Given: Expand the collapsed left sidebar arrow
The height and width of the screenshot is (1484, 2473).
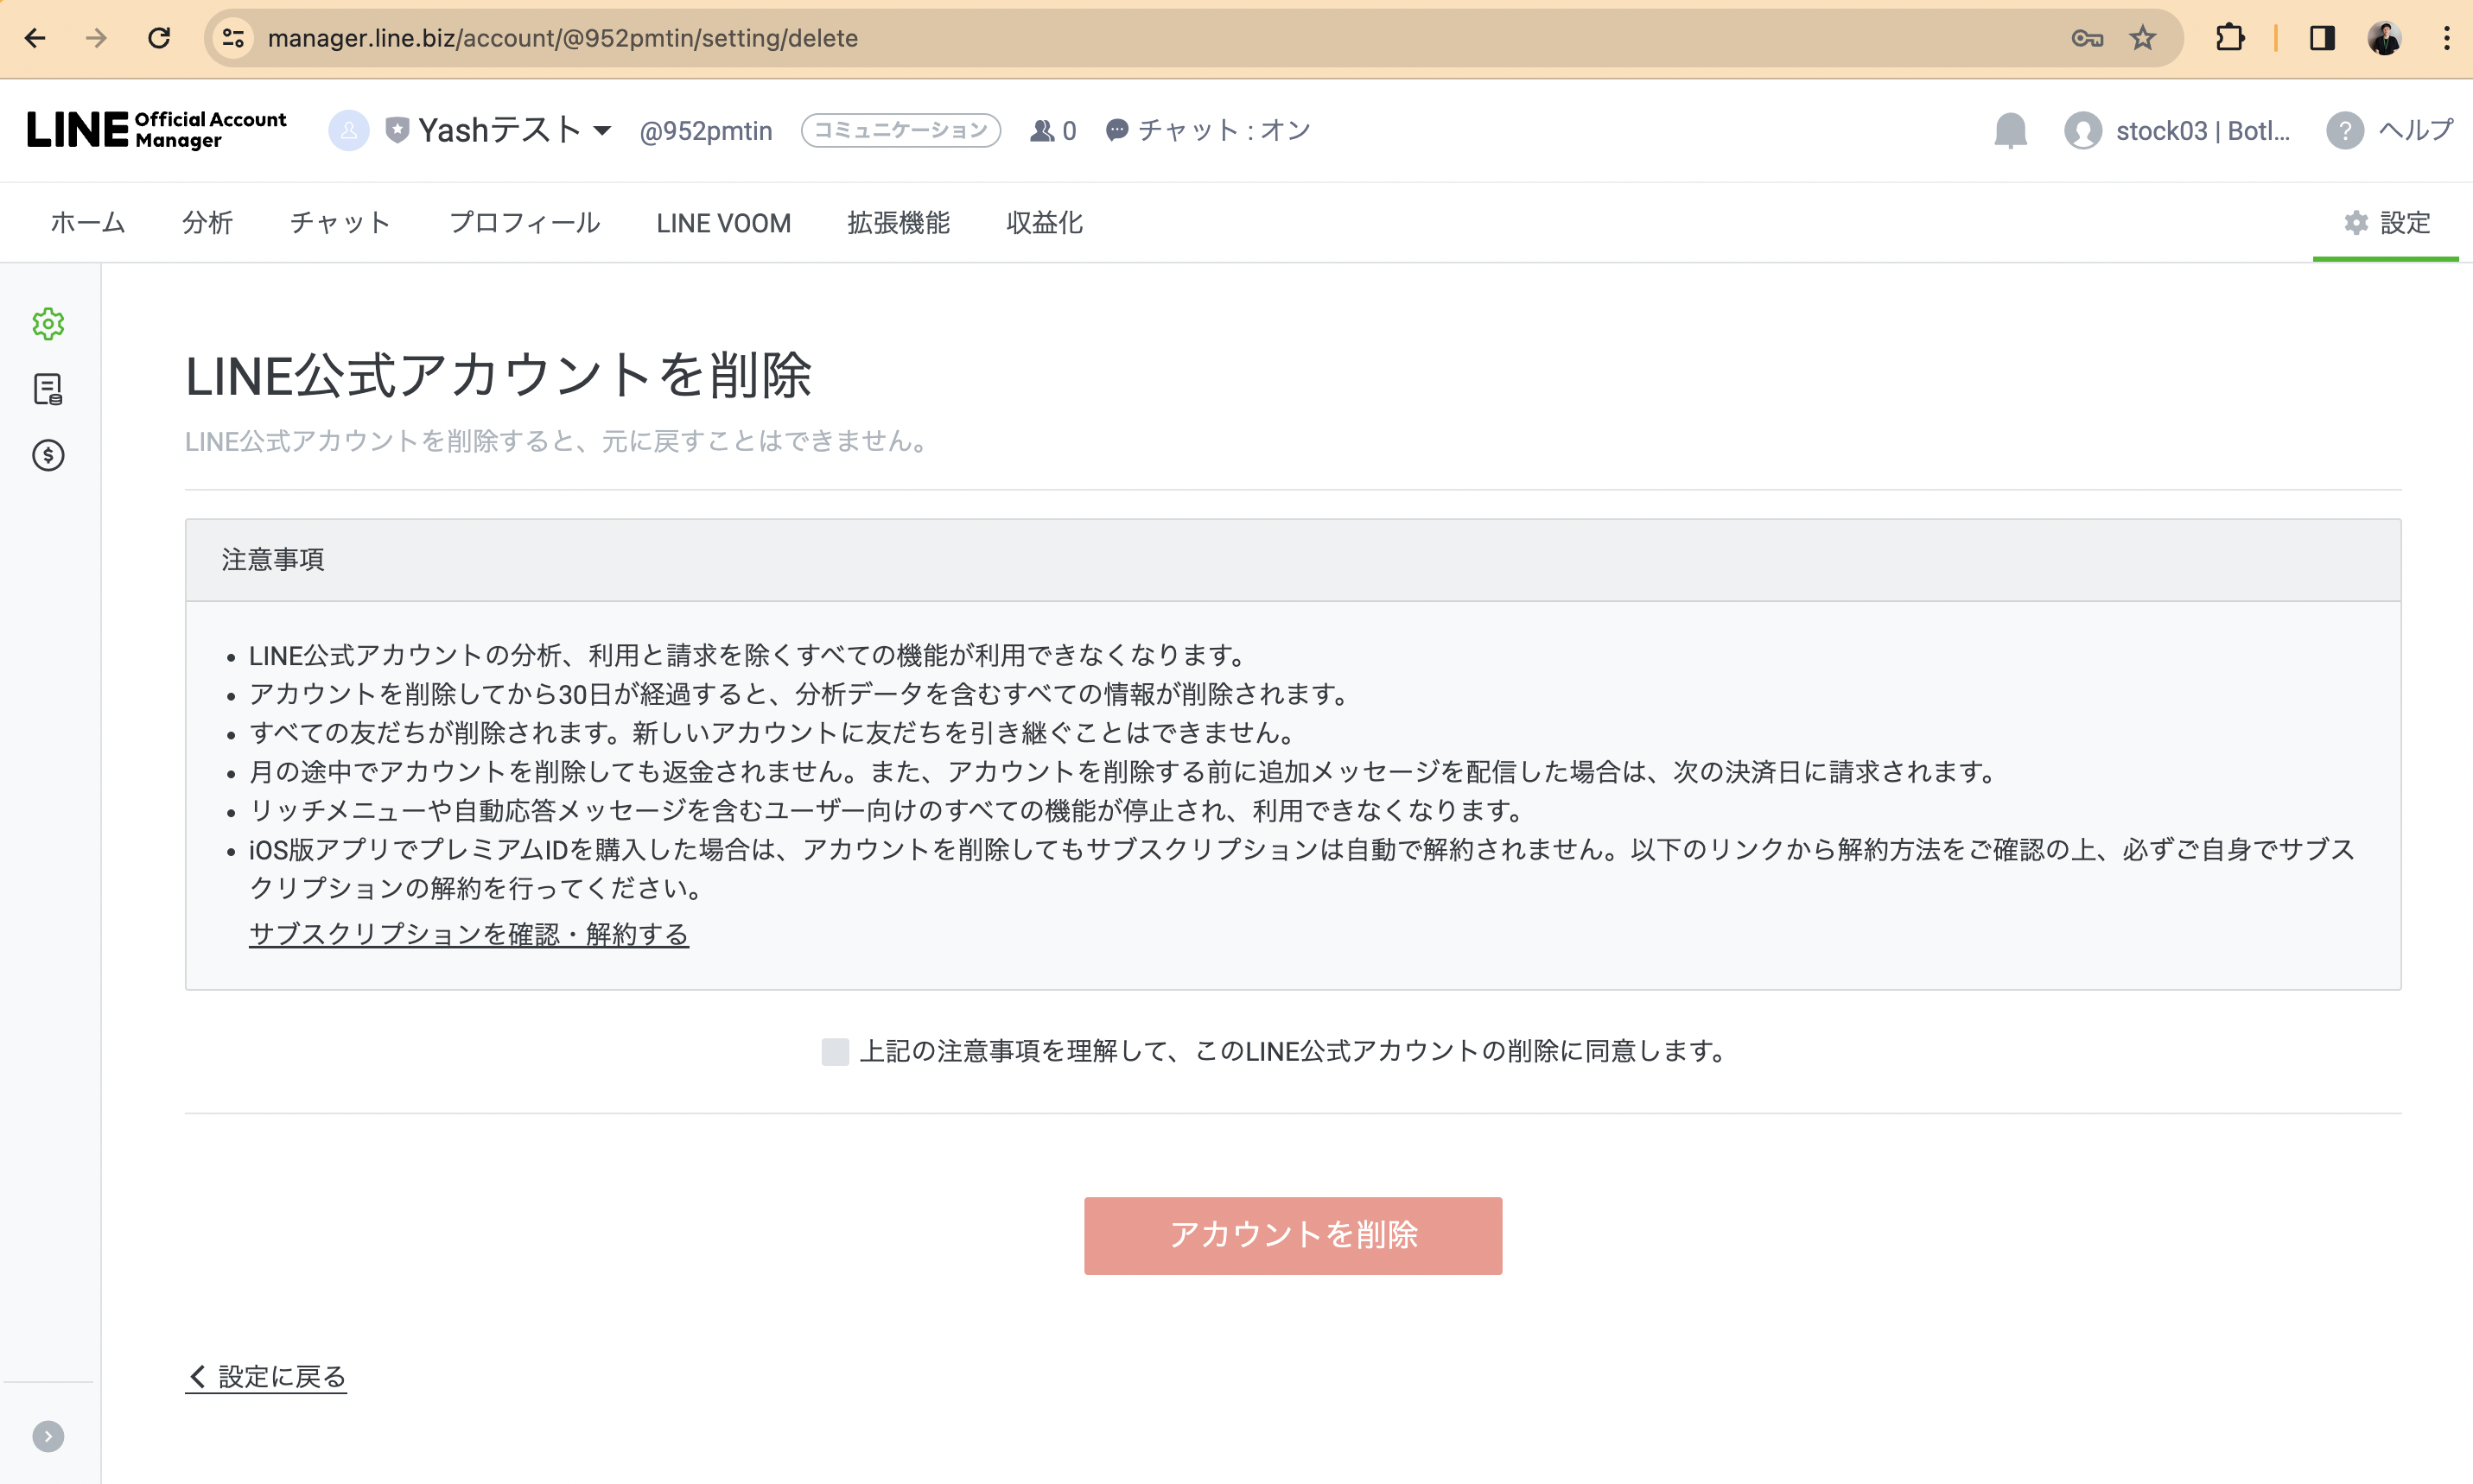Looking at the screenshot, I should coord(48,1436).
